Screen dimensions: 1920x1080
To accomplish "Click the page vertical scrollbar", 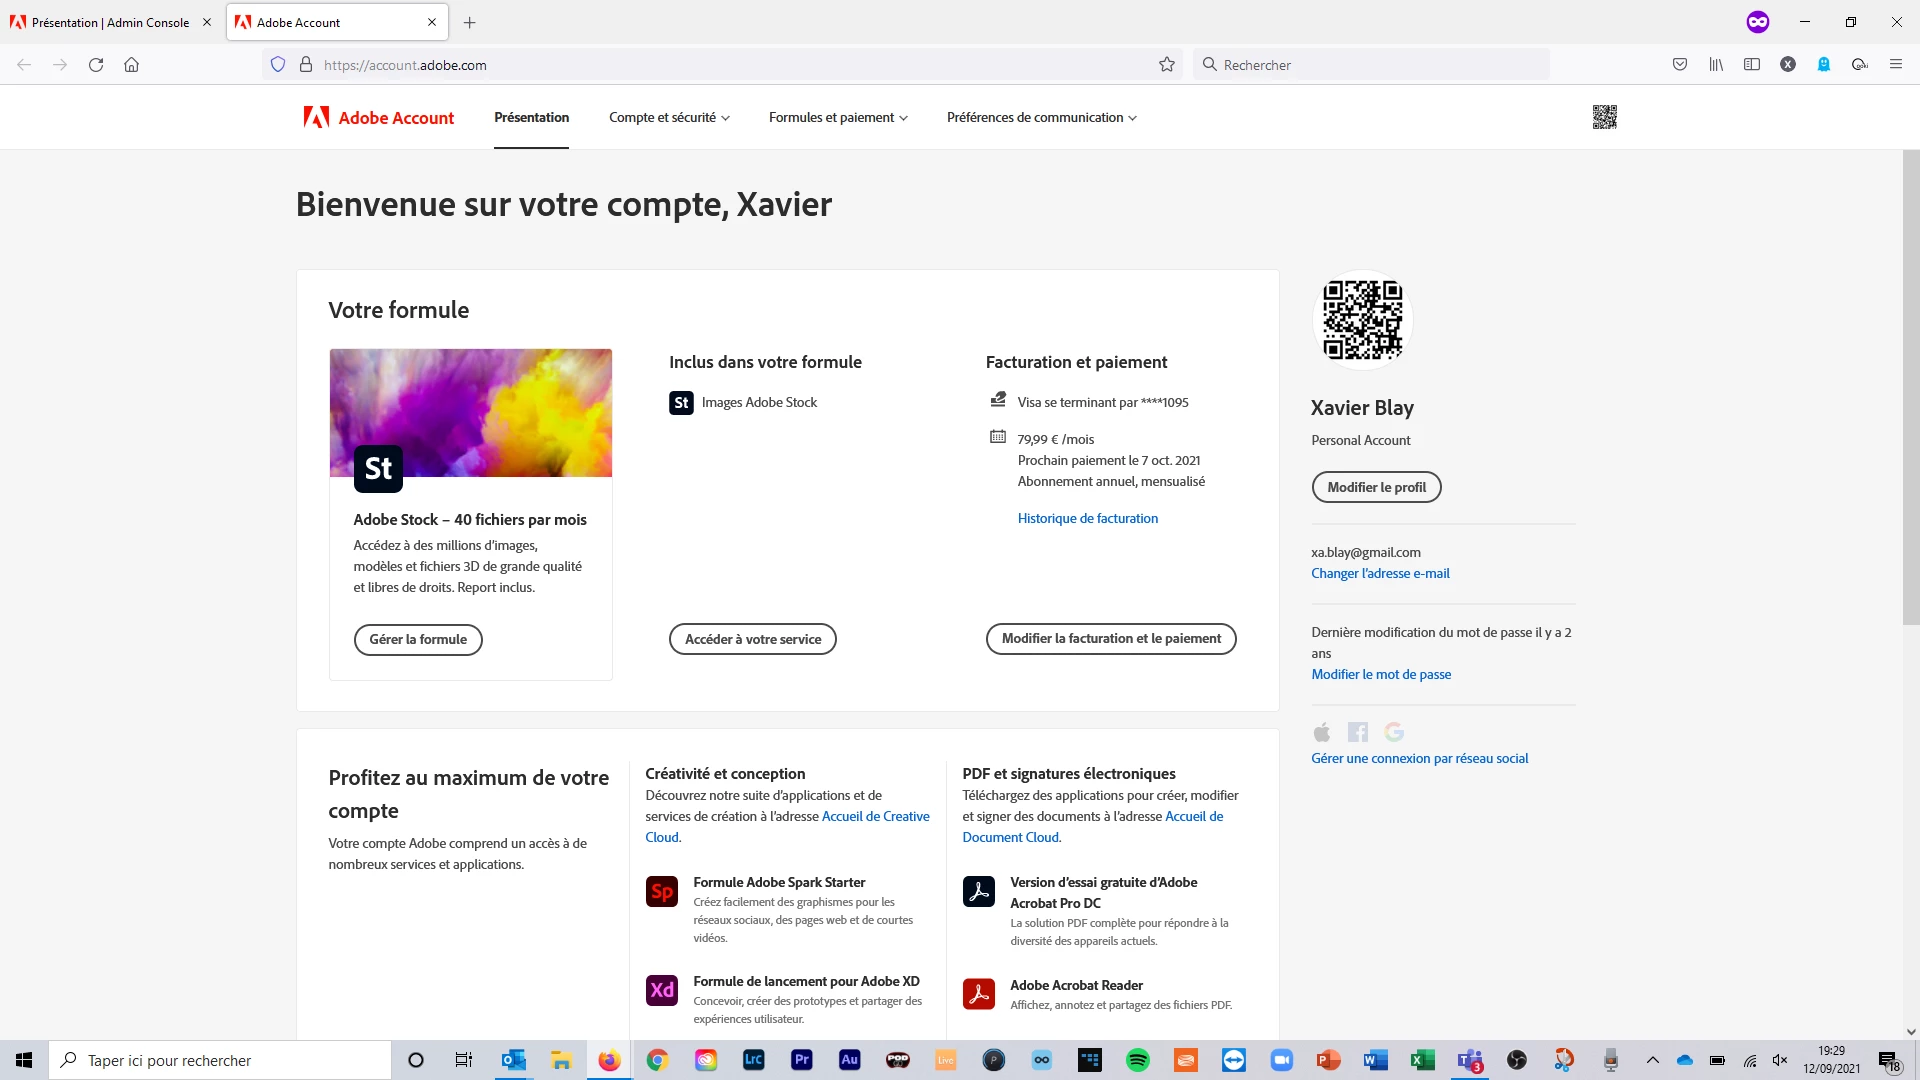I will click(1910, 390).
